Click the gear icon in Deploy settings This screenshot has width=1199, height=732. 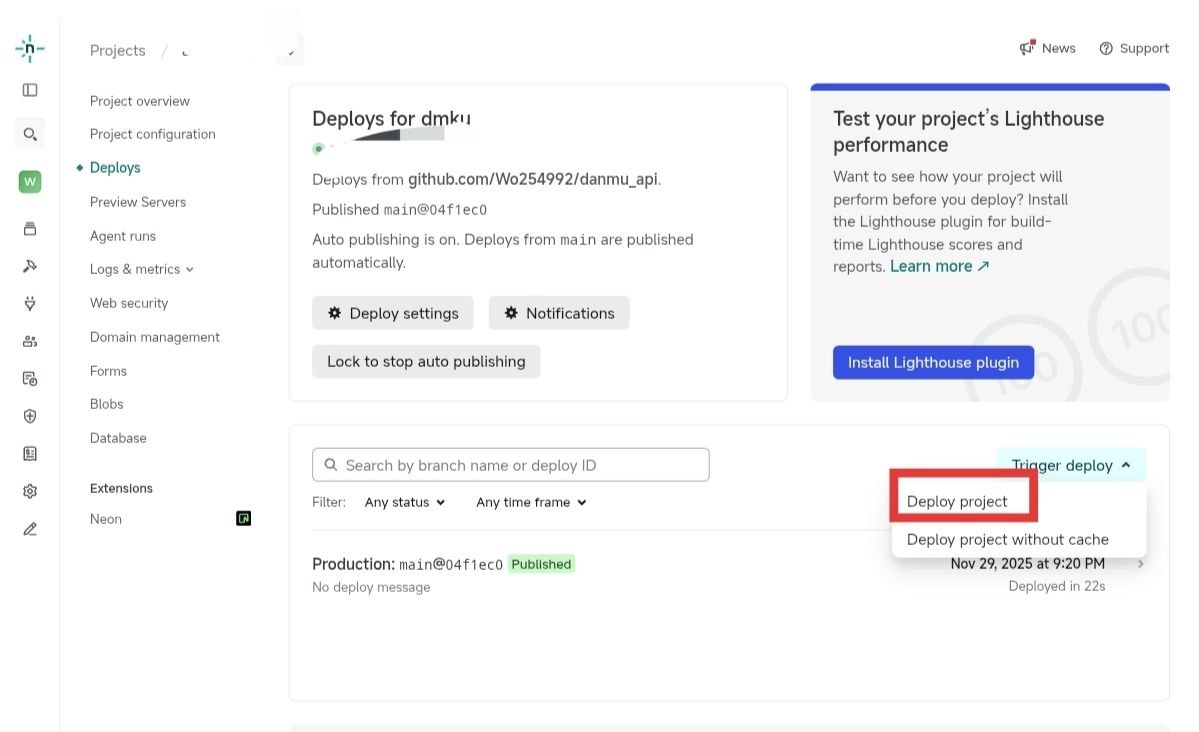[x=334, y=313]
